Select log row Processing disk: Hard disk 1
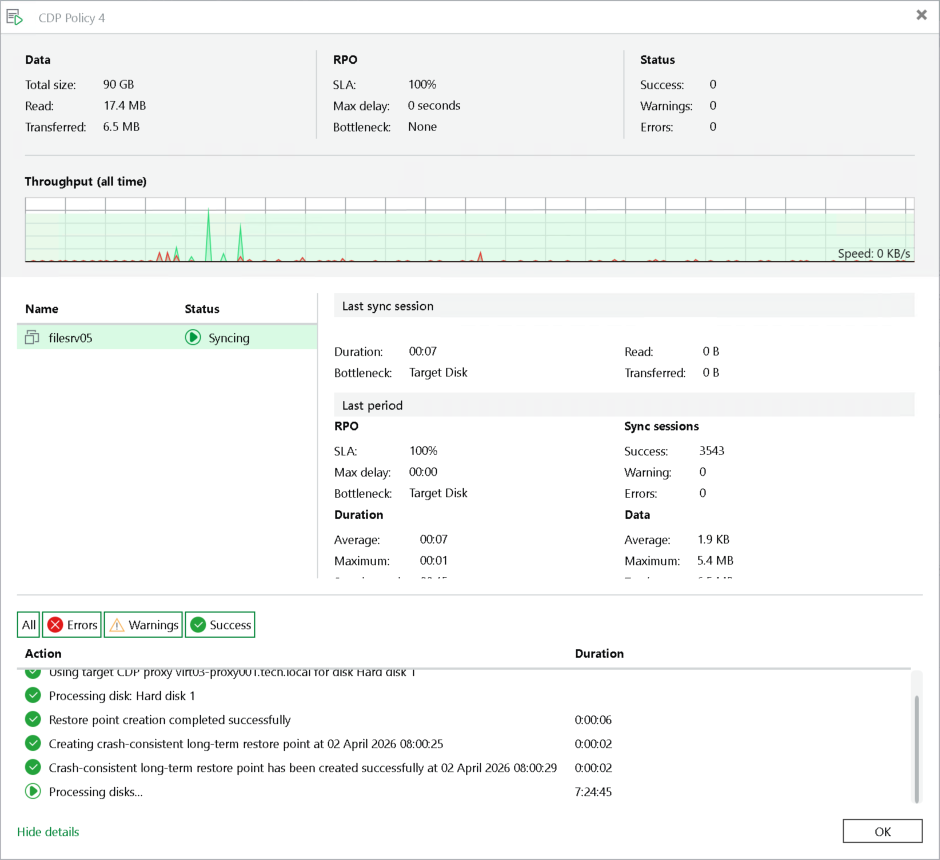940x860 pixels. coord(463,696)
